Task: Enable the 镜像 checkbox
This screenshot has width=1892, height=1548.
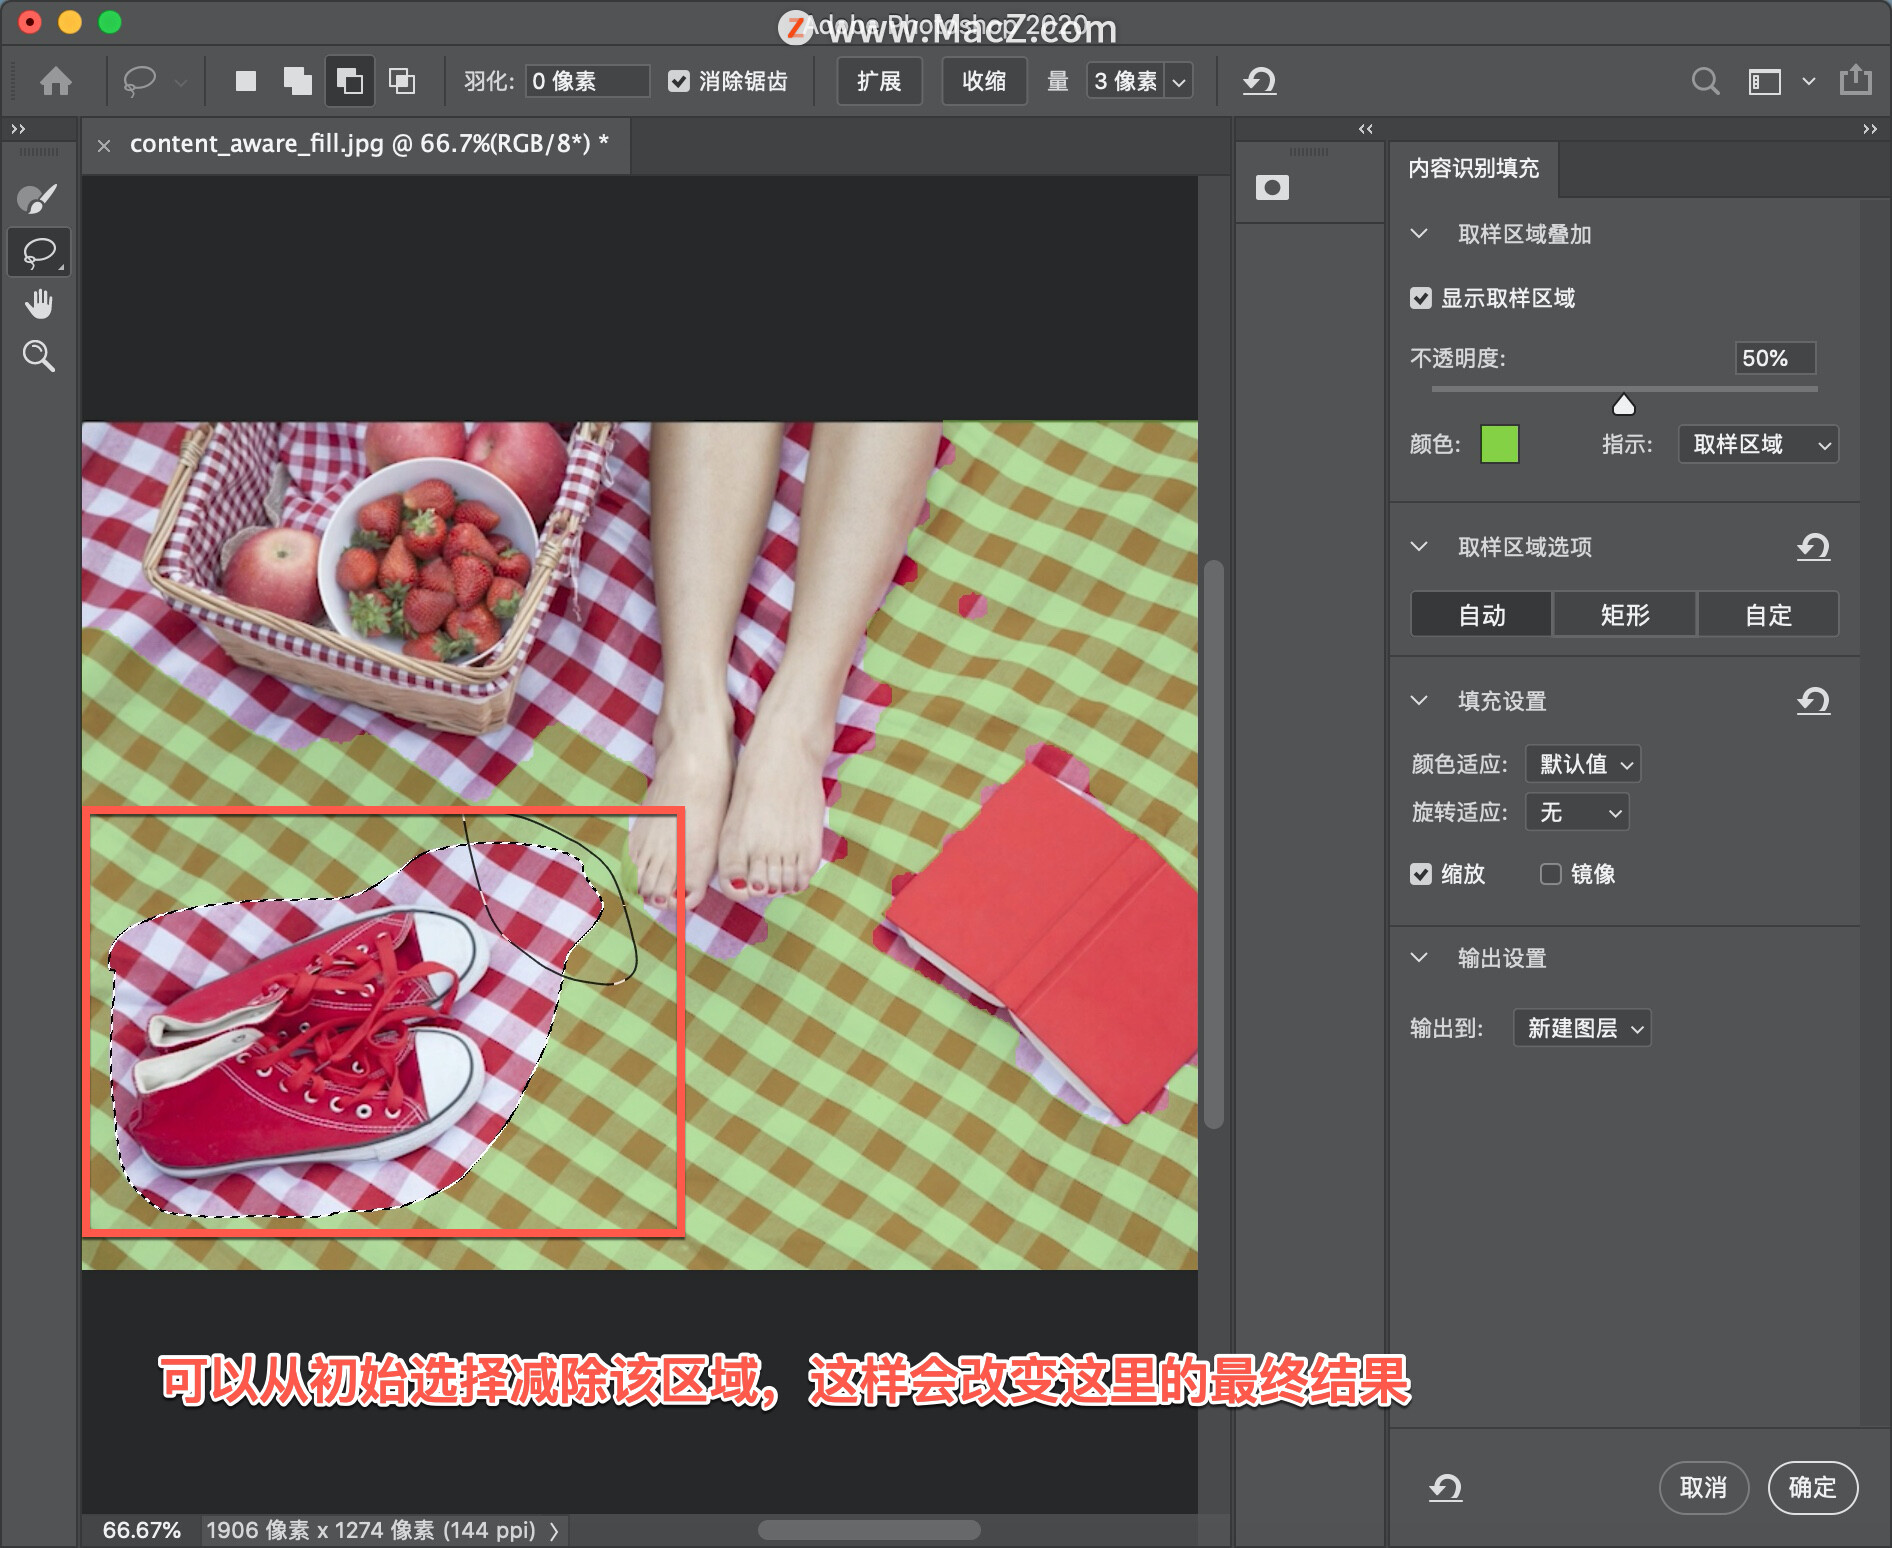Action: (1550, 874)
